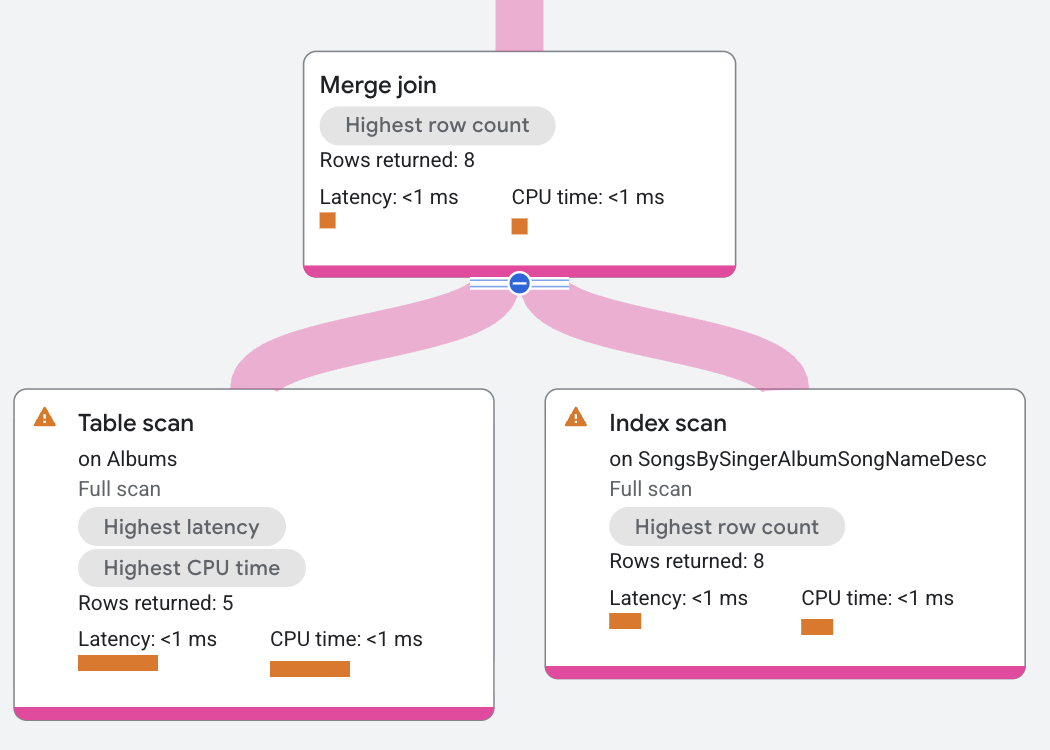Image resolution: width=1050 pixels, height=750 pixels.
Task: Collapse the Merge join node children
Action: coord(519,283)
